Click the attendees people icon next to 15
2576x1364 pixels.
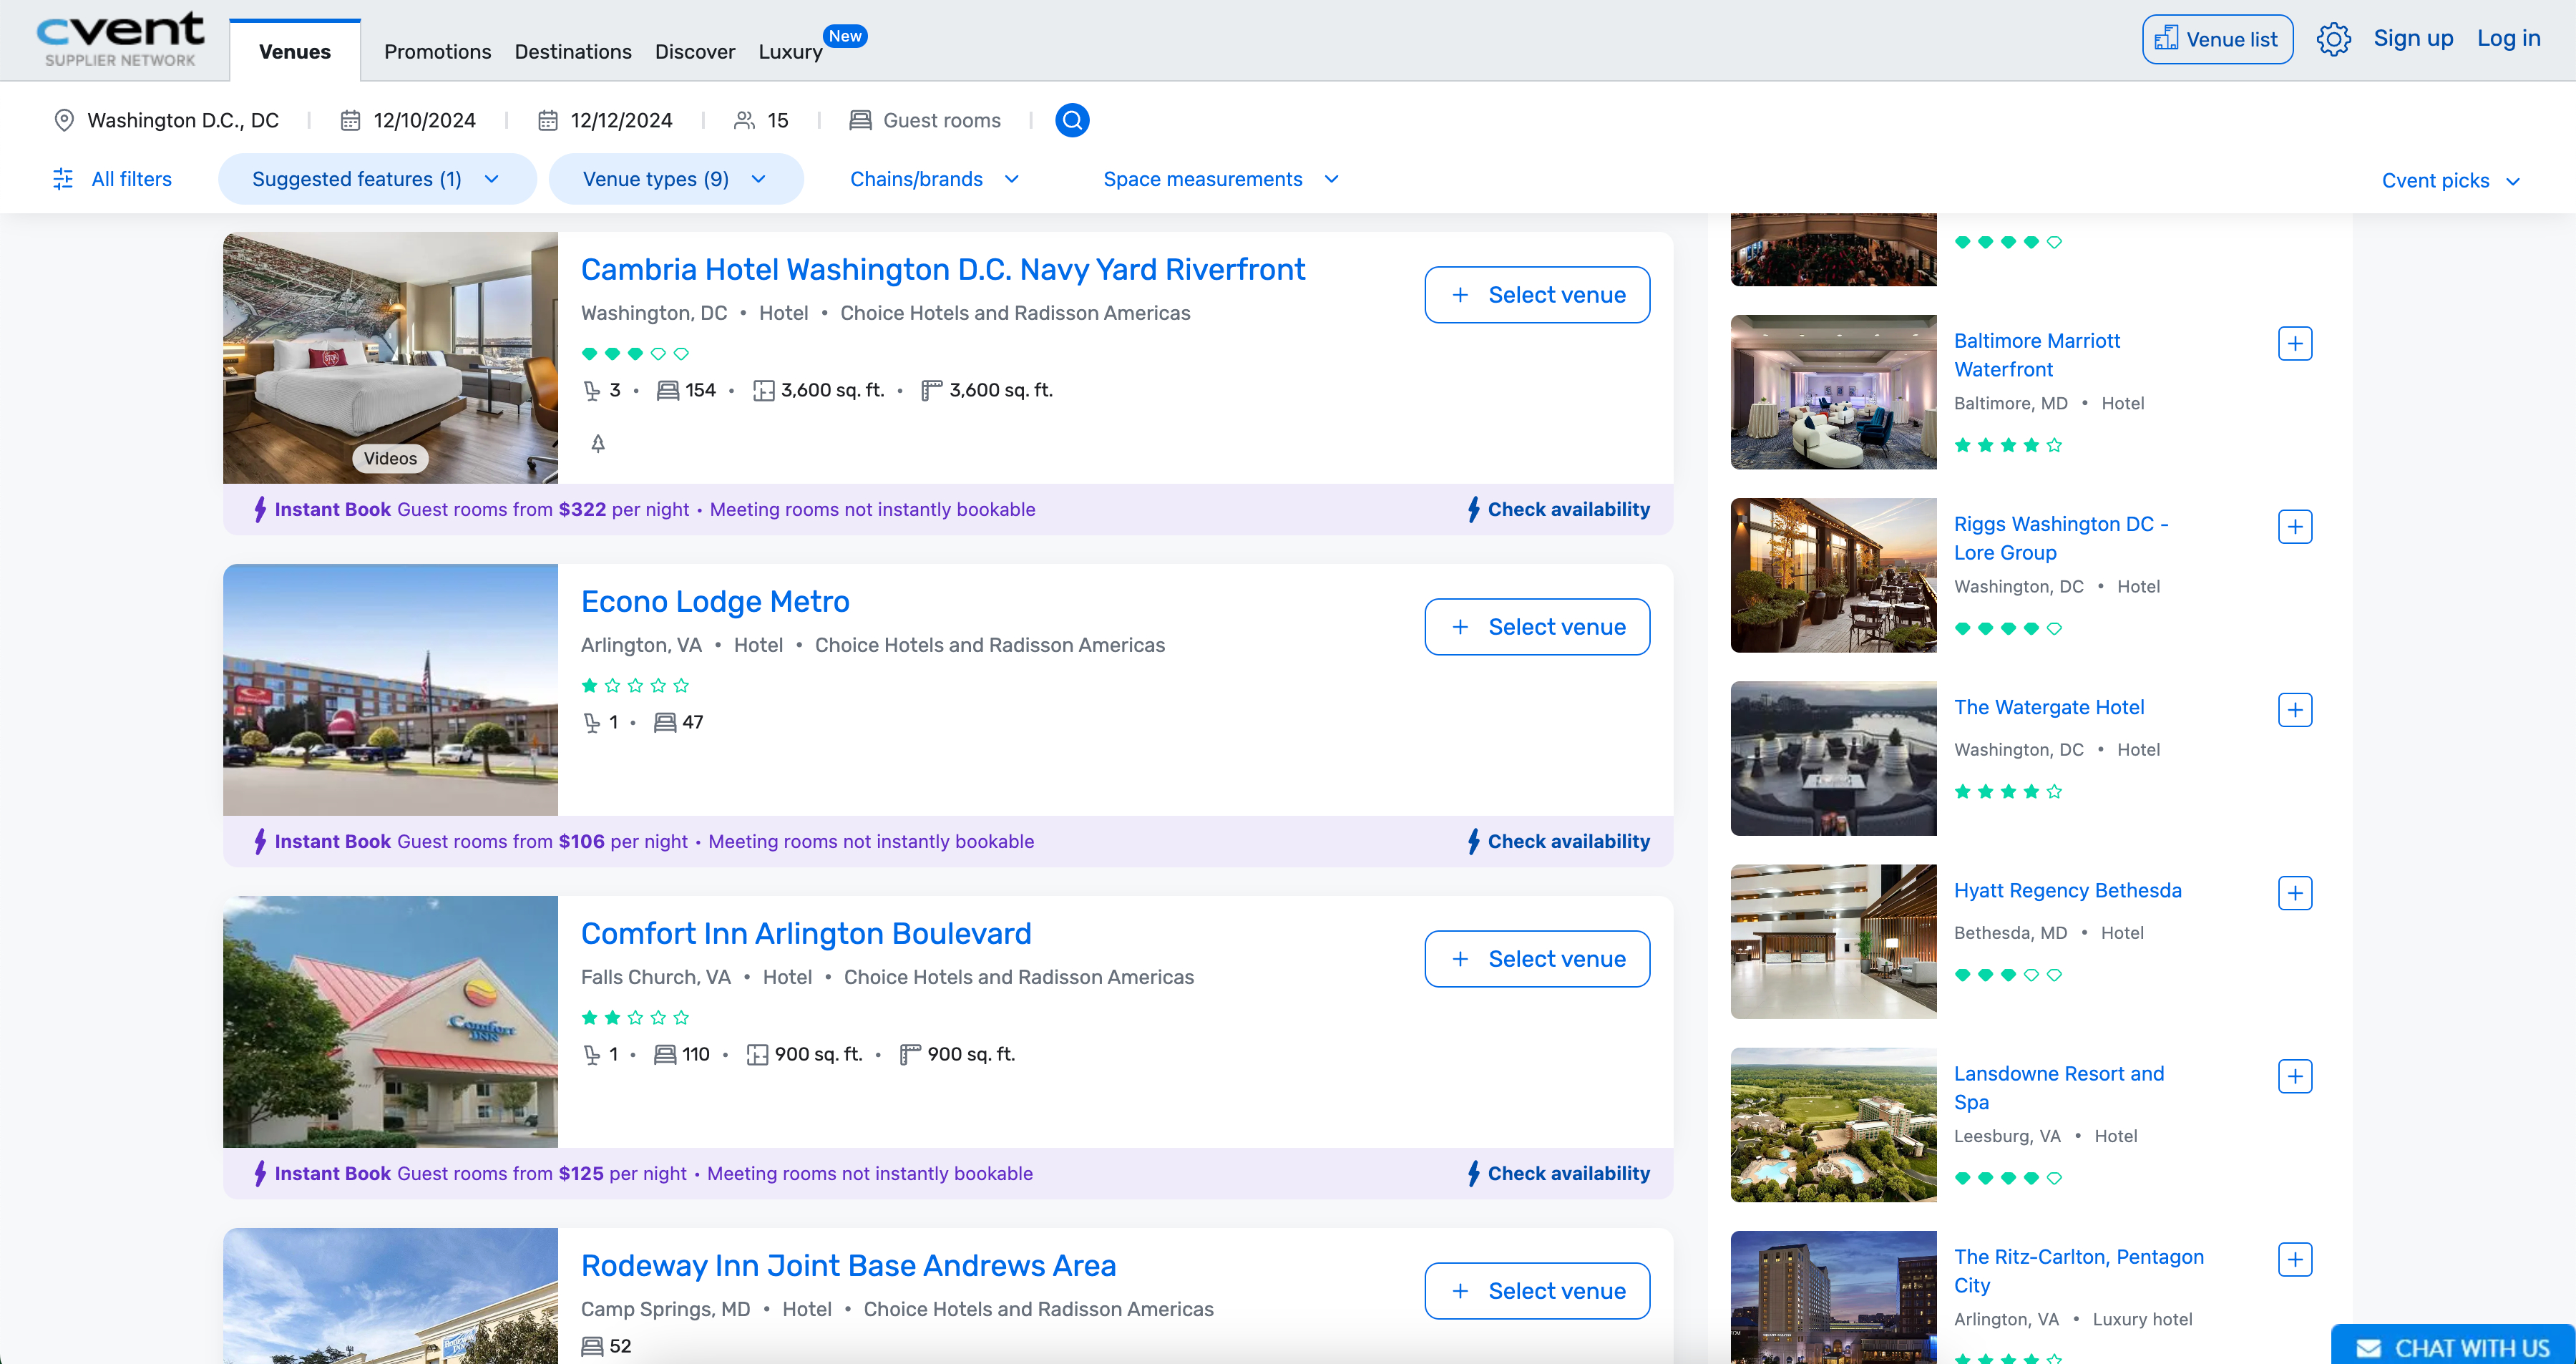pyautogui.click(x=744, y=120)
